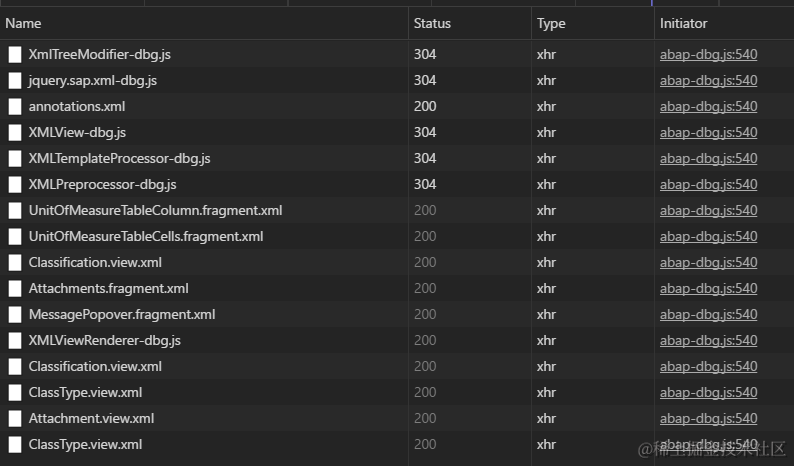Screen dimensions: 794x466
Task: Click the 304 status of XMLPreprocessor-dbg.js
Action: point(425,184)
